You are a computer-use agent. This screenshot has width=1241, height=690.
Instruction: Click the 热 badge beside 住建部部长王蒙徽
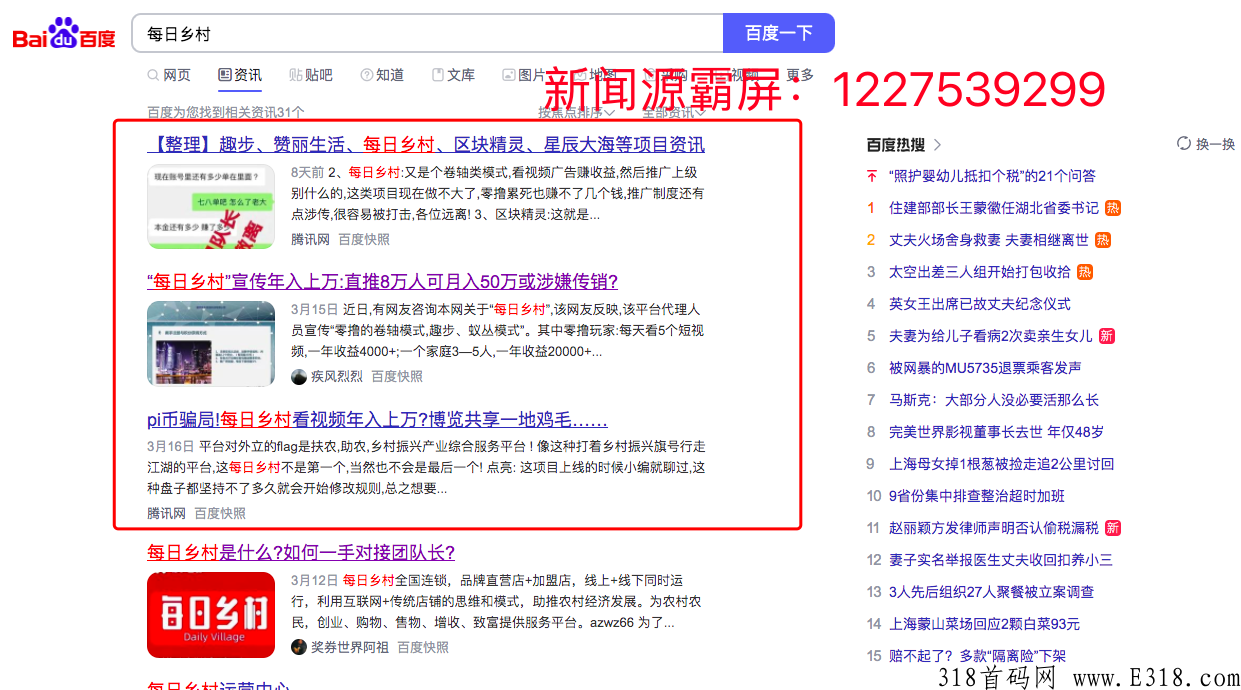pos(1113,208)
